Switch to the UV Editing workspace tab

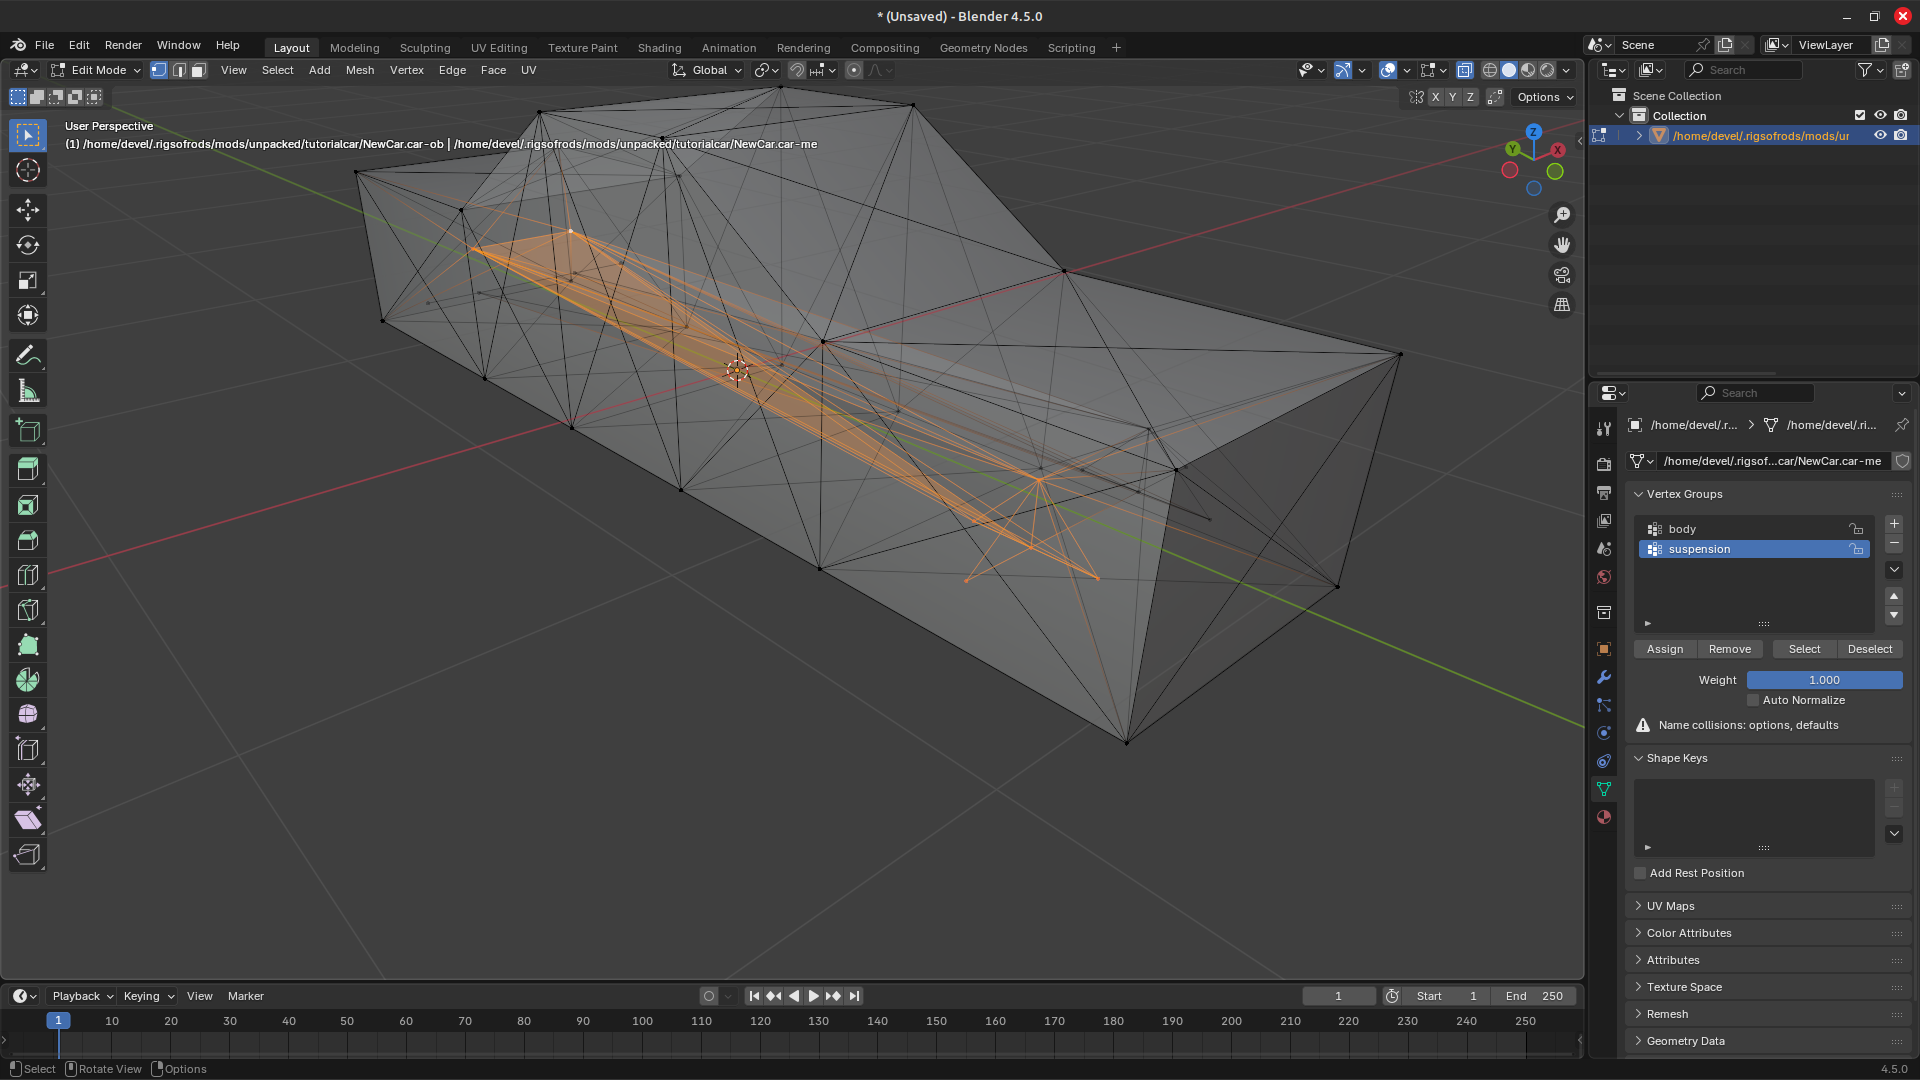coord(499,47)
